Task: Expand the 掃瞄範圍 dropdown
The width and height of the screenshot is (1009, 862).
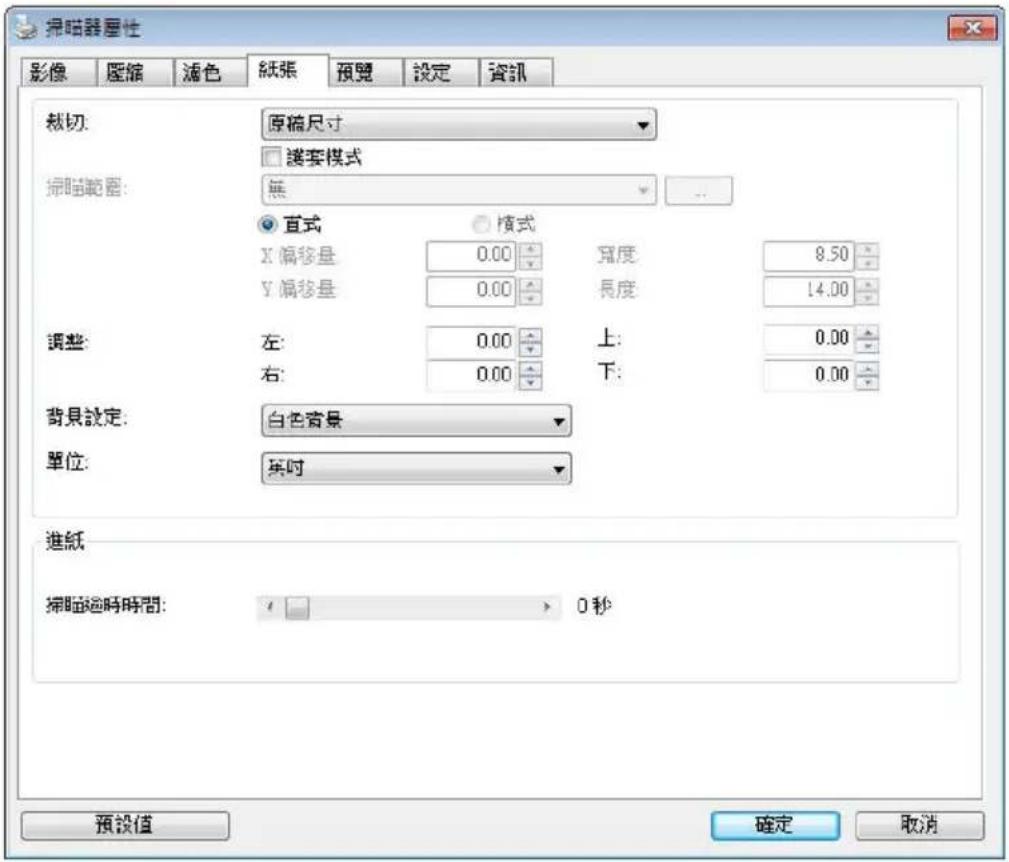Action: coord(459,190)
